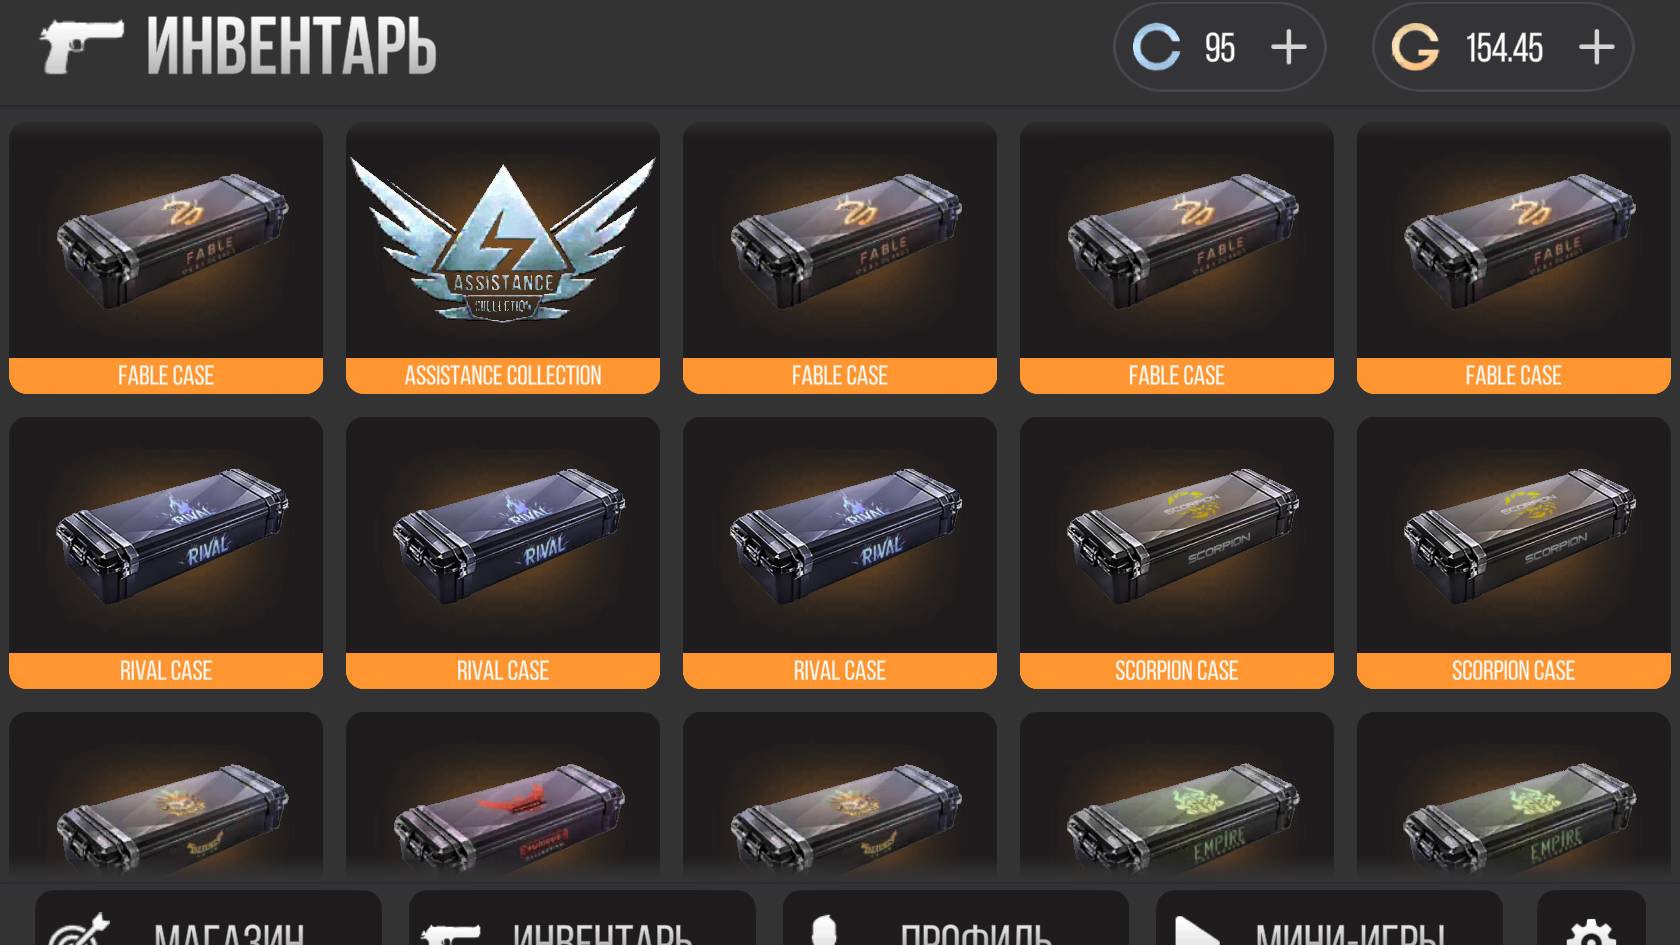Add more C coins with plus icon

click(x=1288, y=47)
